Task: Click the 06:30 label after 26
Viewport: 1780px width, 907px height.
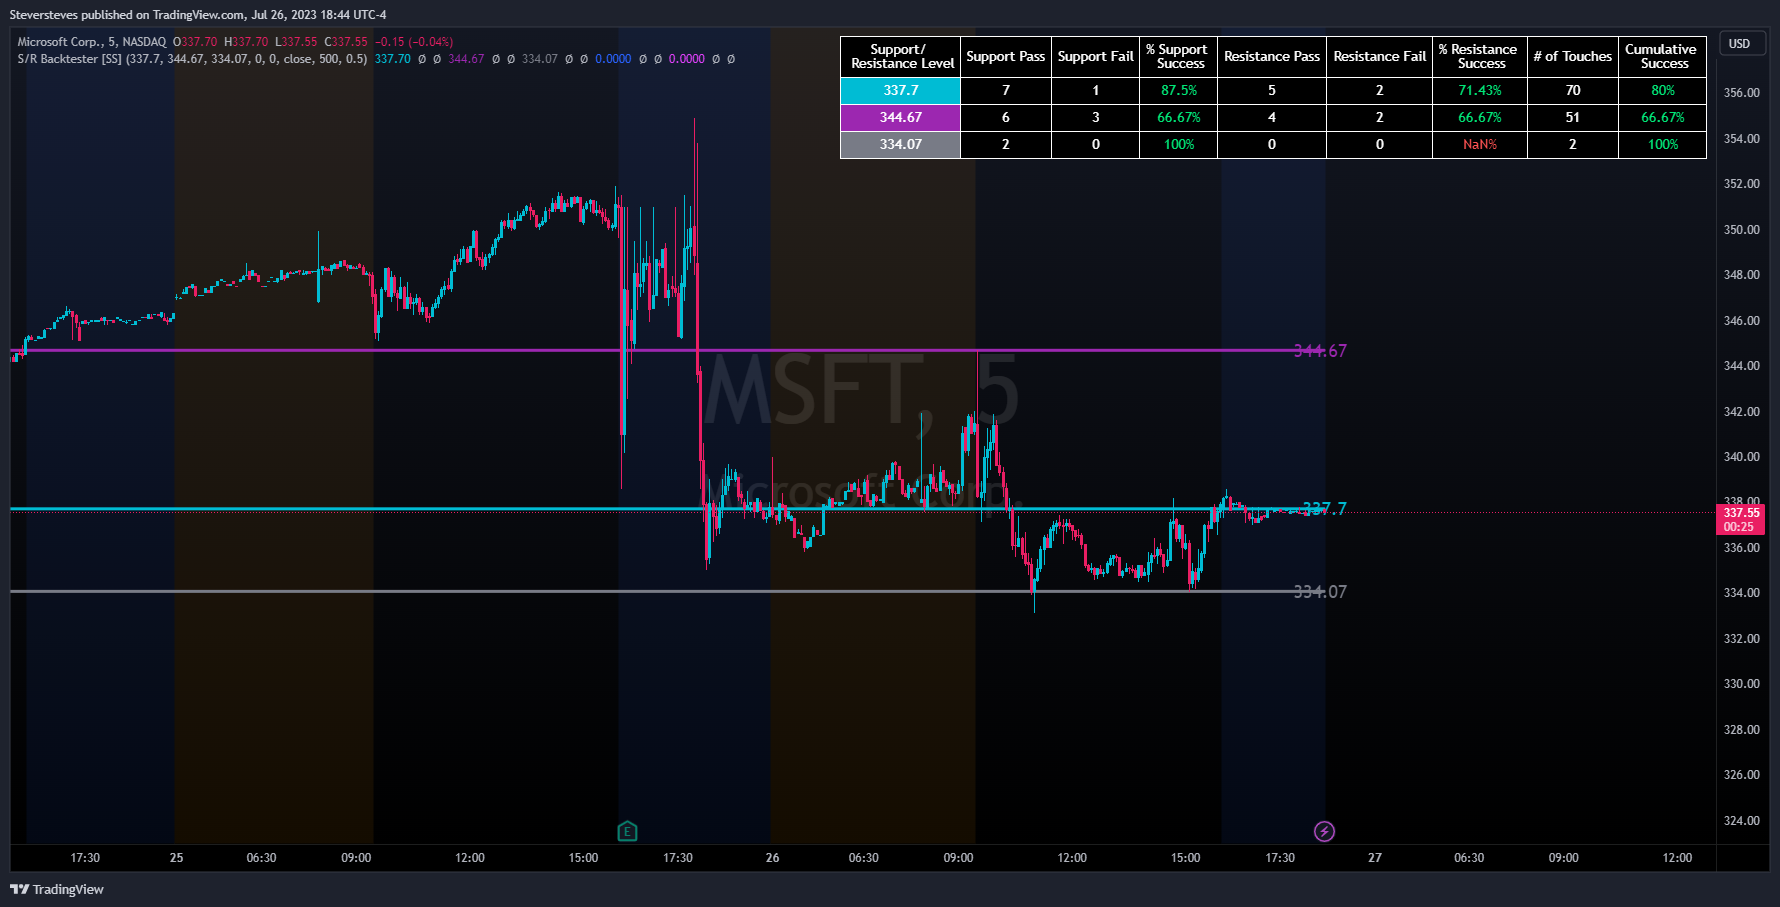Action: (x=863, y=858)
